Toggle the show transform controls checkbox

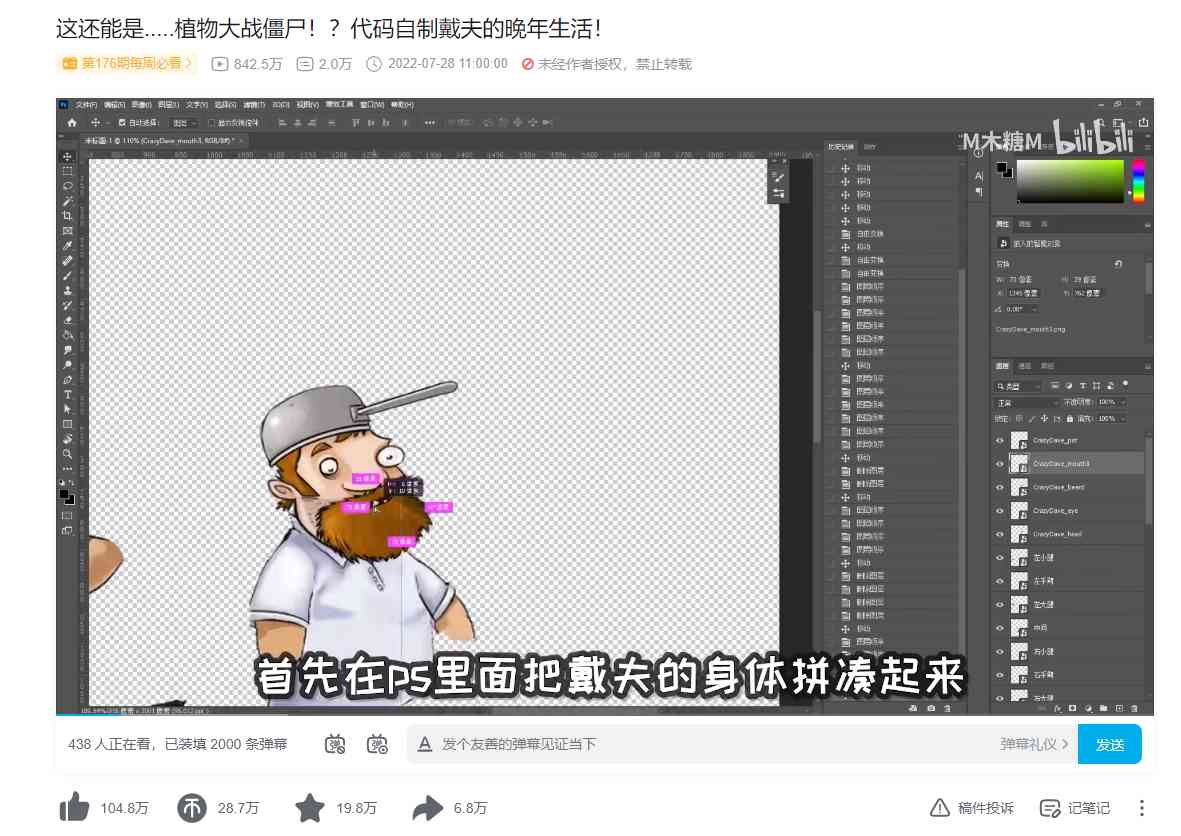(211, 123)
